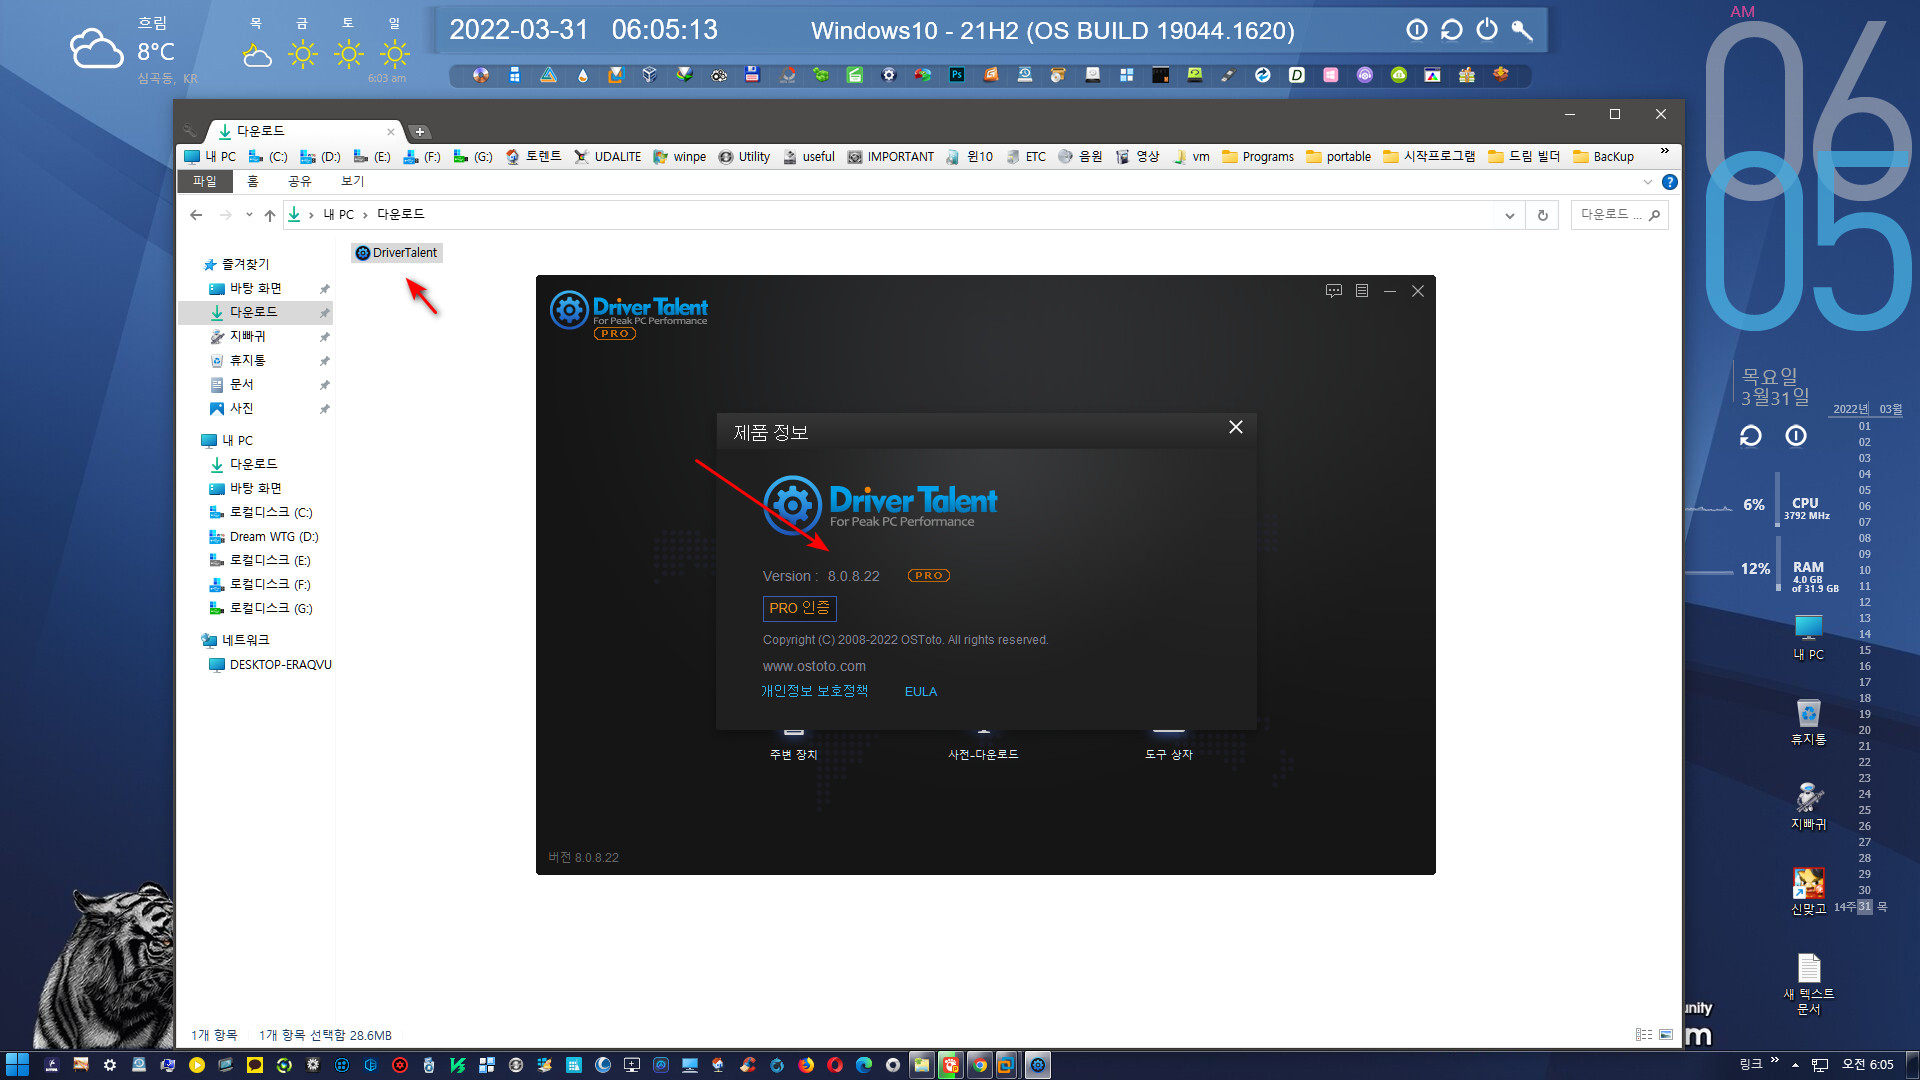
Task: Select 바탕 화면 under 즐겨찾기
Action: pos(255,288)
